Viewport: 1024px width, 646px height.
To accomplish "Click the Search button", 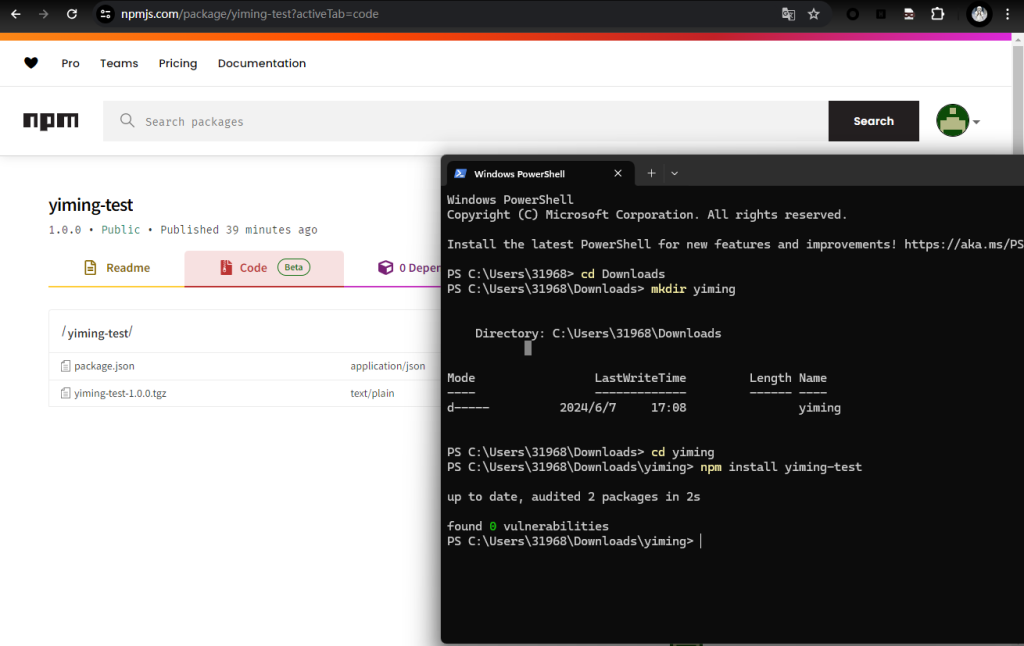I will [873, 121].
